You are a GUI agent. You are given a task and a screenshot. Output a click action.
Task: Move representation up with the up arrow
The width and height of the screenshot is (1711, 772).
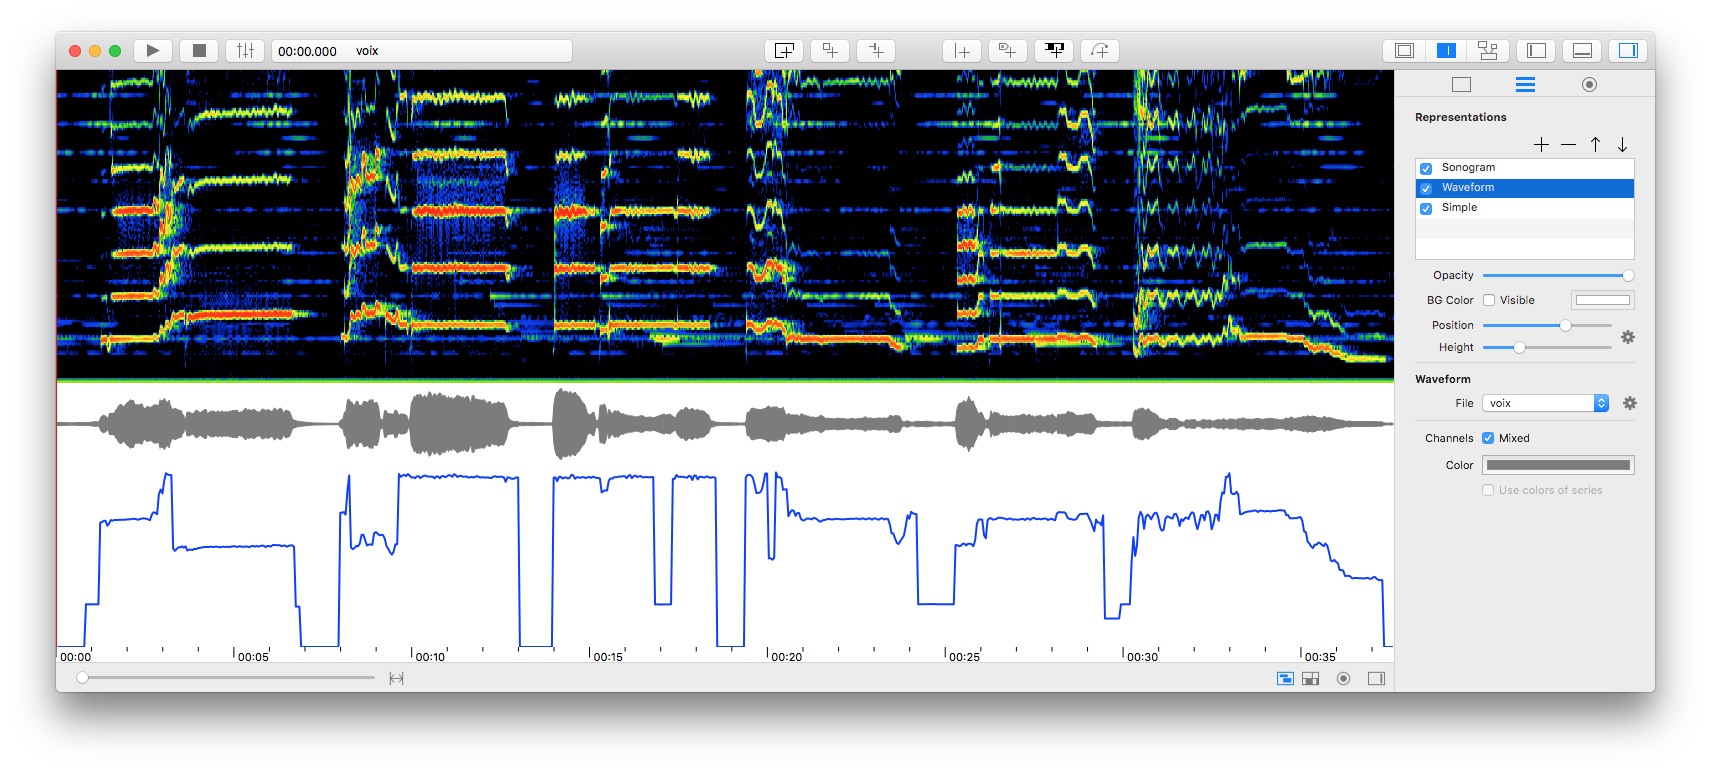pos(1595,145)
